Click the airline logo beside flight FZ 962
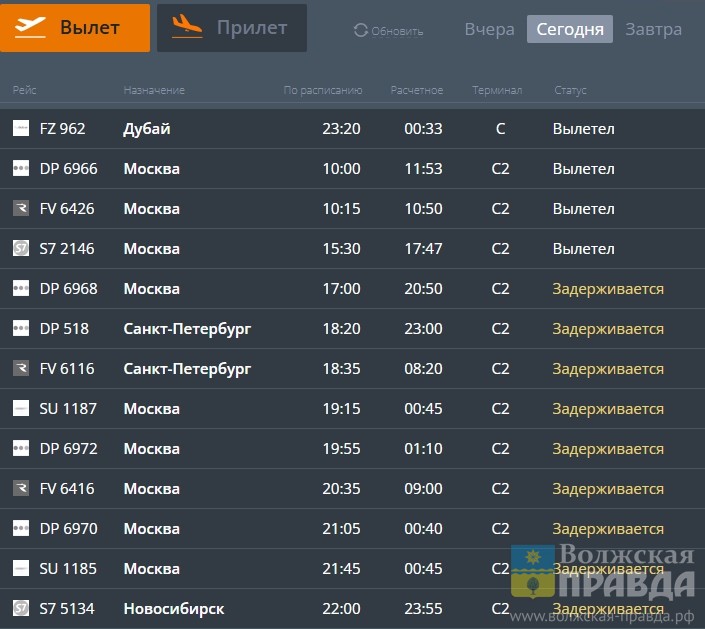The image size is (705, 629). (x=21, y=129)
